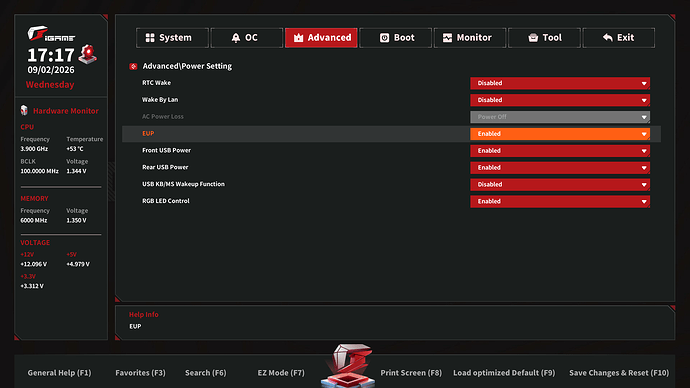Go to the Boot tab
690x388 pixels.
pyautogui.click(x=396, y=38)
